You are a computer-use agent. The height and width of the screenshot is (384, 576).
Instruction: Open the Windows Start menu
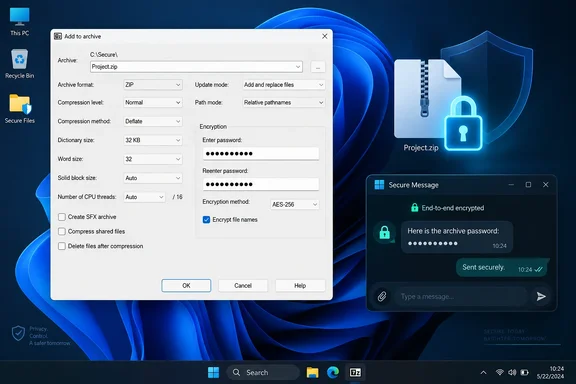tap(213, 372)
